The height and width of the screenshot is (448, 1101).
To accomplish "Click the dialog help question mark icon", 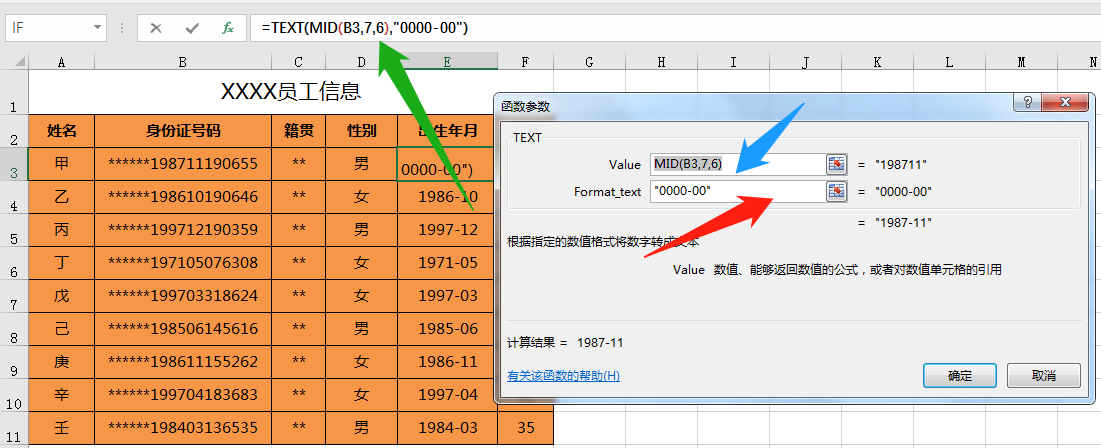I will (x=1028, y=103).
